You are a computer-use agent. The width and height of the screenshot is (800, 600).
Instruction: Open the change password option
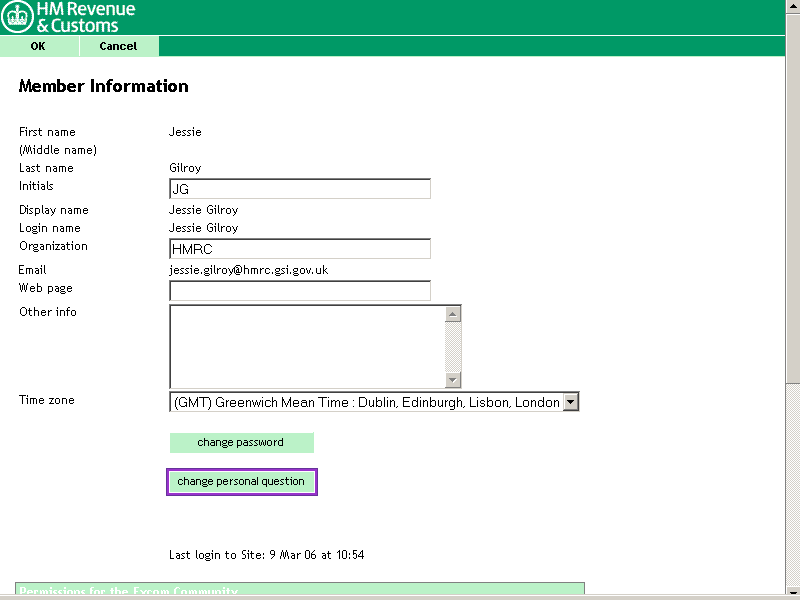241,443
